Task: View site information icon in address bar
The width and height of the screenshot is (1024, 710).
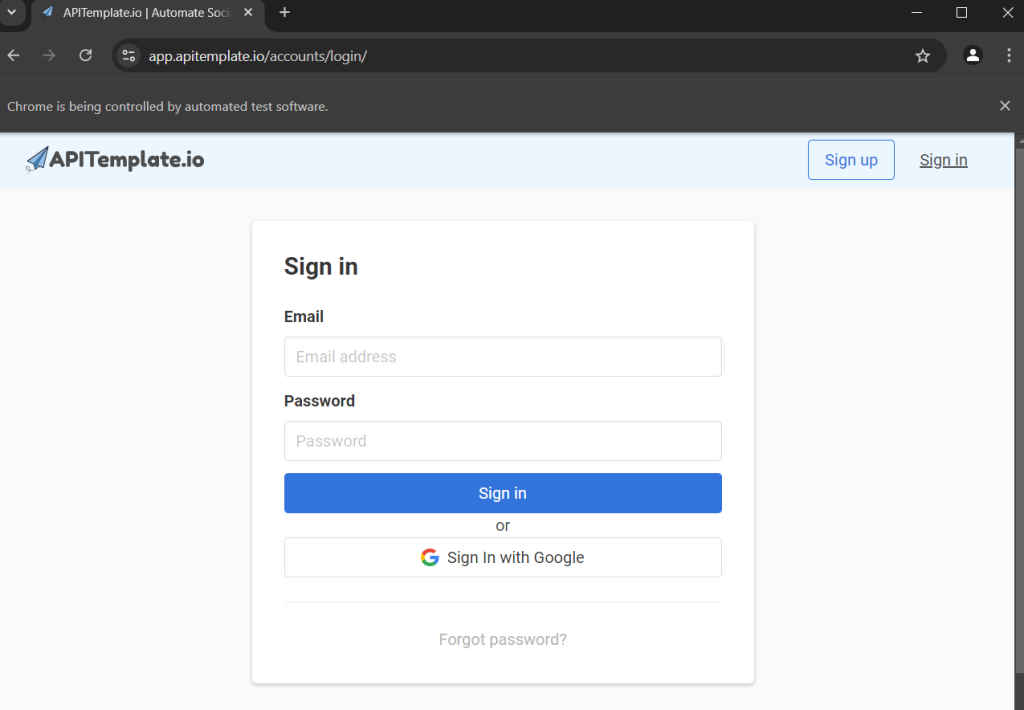Action: 129,56
